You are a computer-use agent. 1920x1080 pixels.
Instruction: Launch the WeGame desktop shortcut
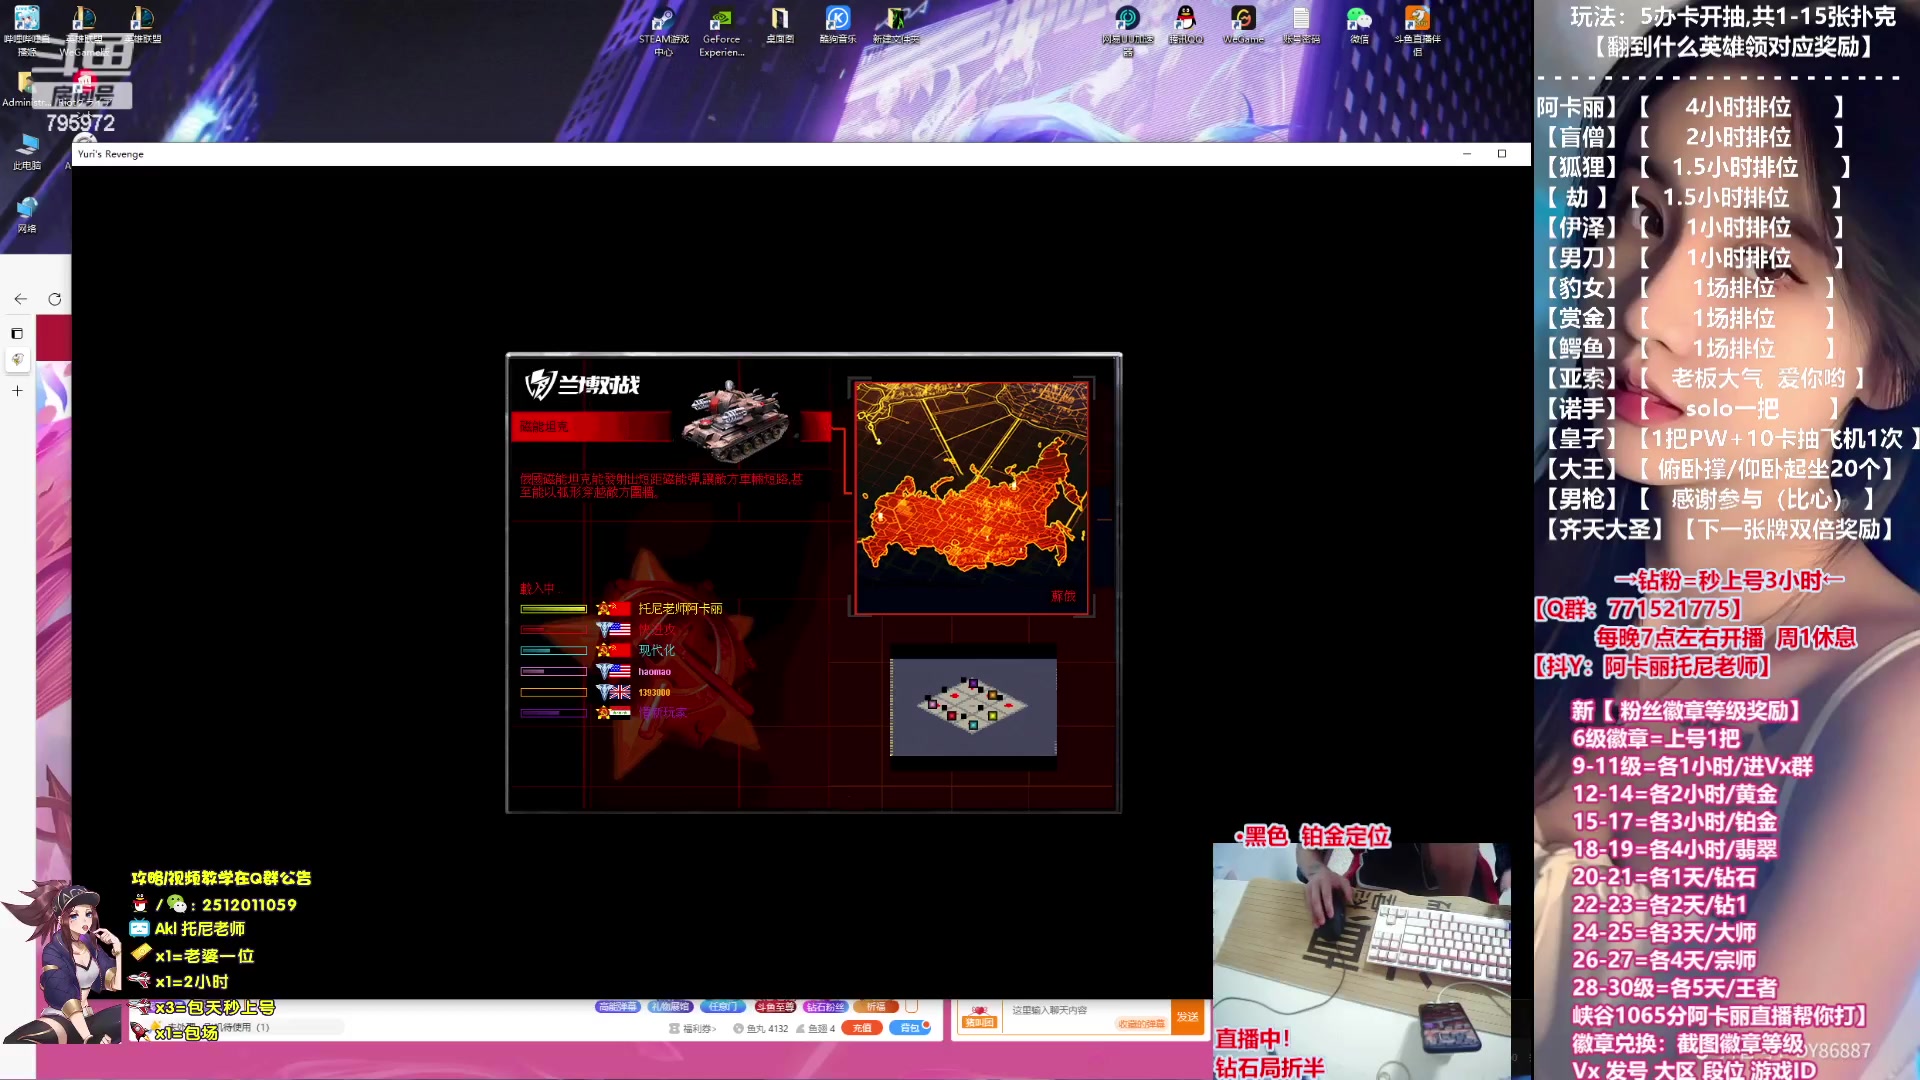(x=1243, y=20)
